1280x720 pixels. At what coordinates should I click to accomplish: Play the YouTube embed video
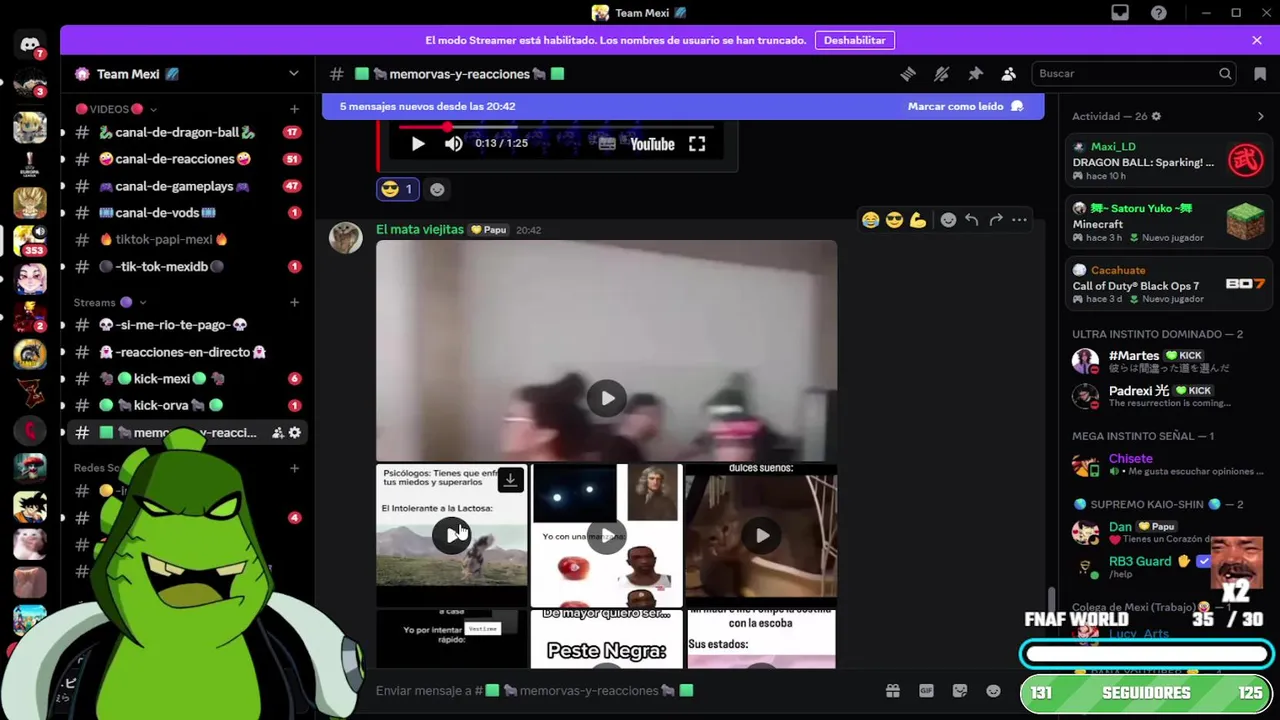tap(418, 144)
